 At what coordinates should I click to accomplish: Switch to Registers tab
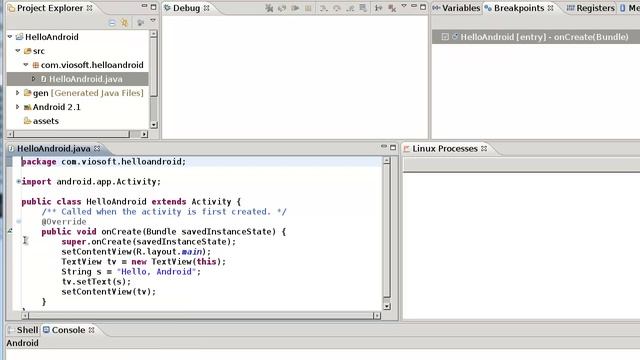coord(595,8)
